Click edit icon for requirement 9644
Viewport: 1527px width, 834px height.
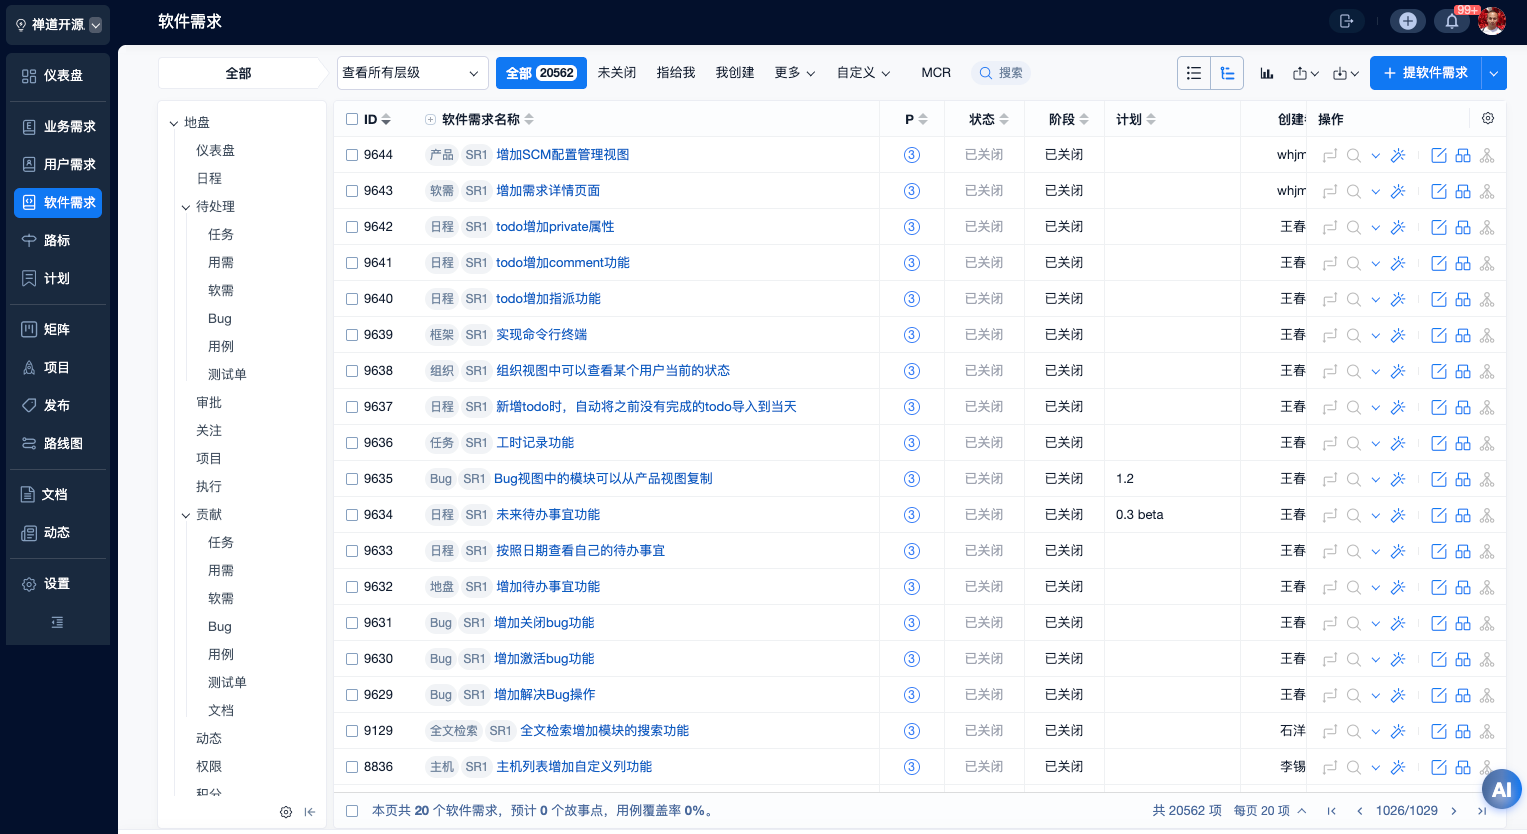1439,155
